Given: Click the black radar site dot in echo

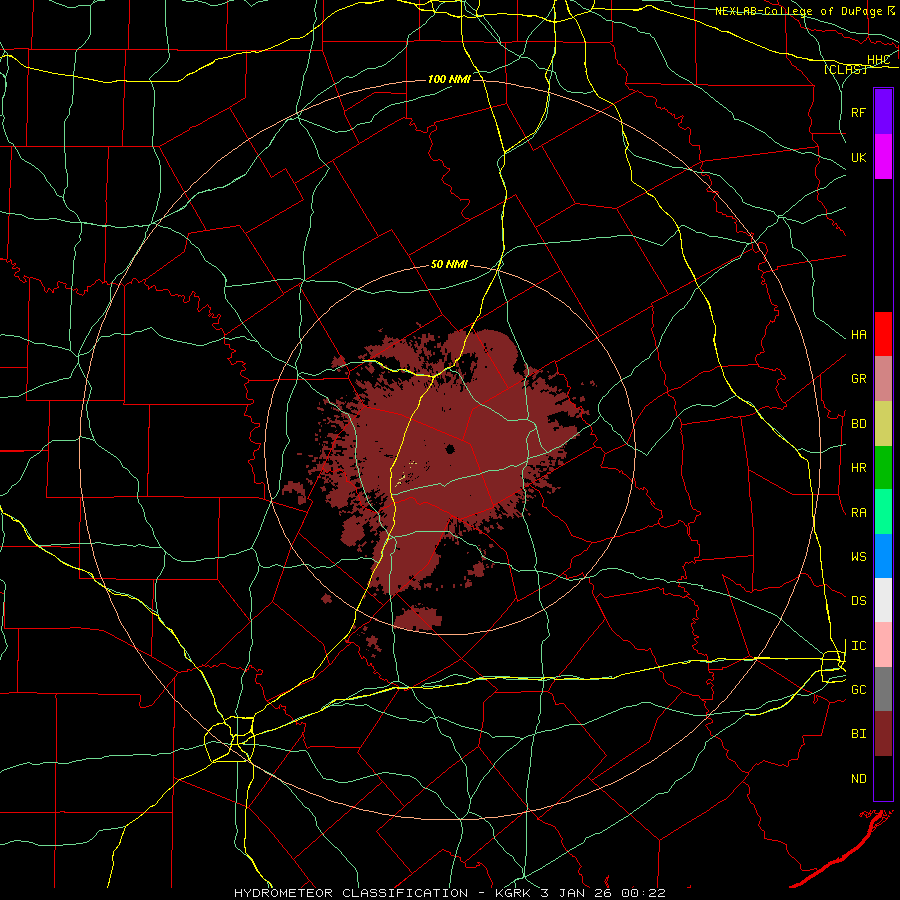Looking at the screenshot, I should [x=451, y=449].
